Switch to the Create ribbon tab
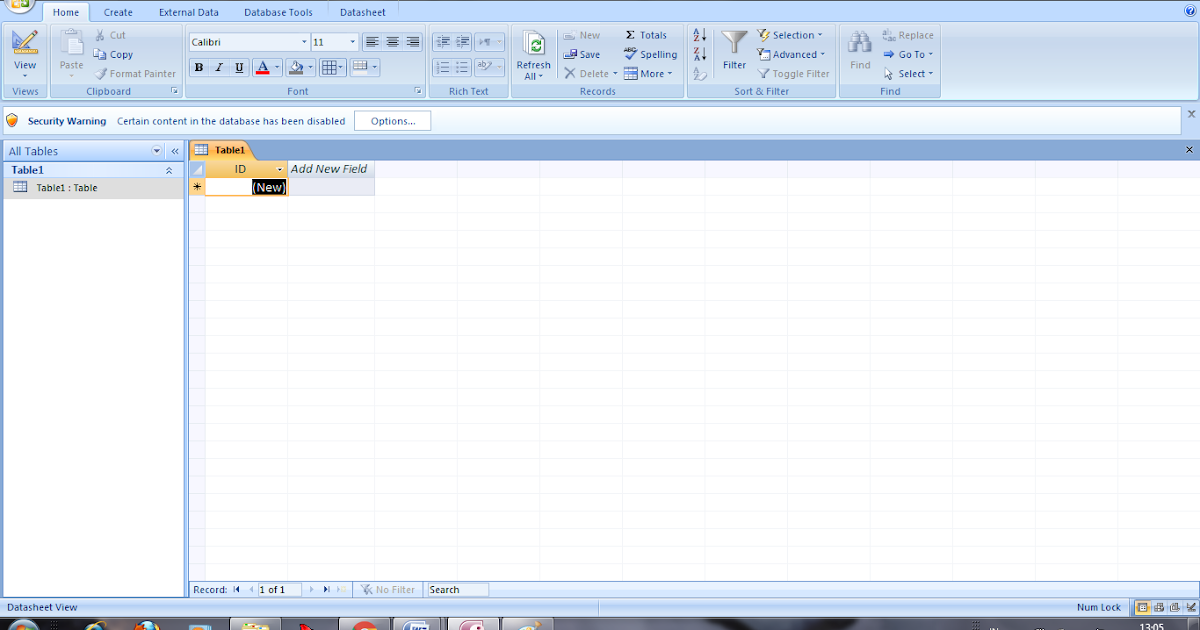This screenshot has height=630, width=1200. 117,12
